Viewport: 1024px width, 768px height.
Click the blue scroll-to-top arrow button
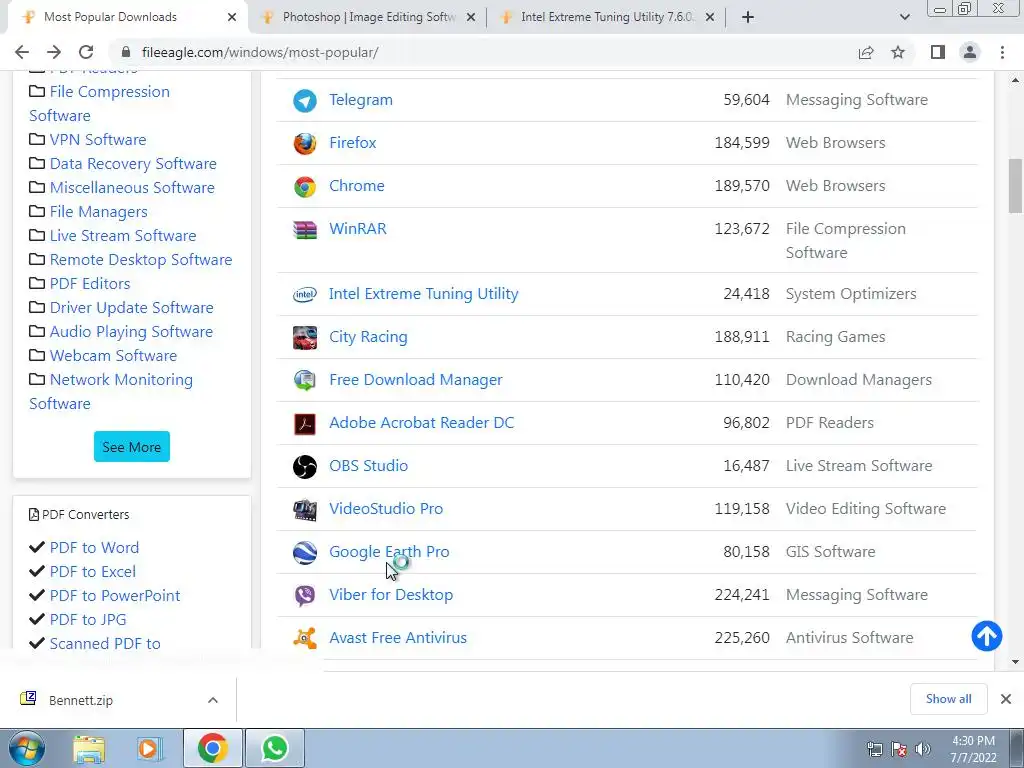pyautogui.click(x=986, y=636)
